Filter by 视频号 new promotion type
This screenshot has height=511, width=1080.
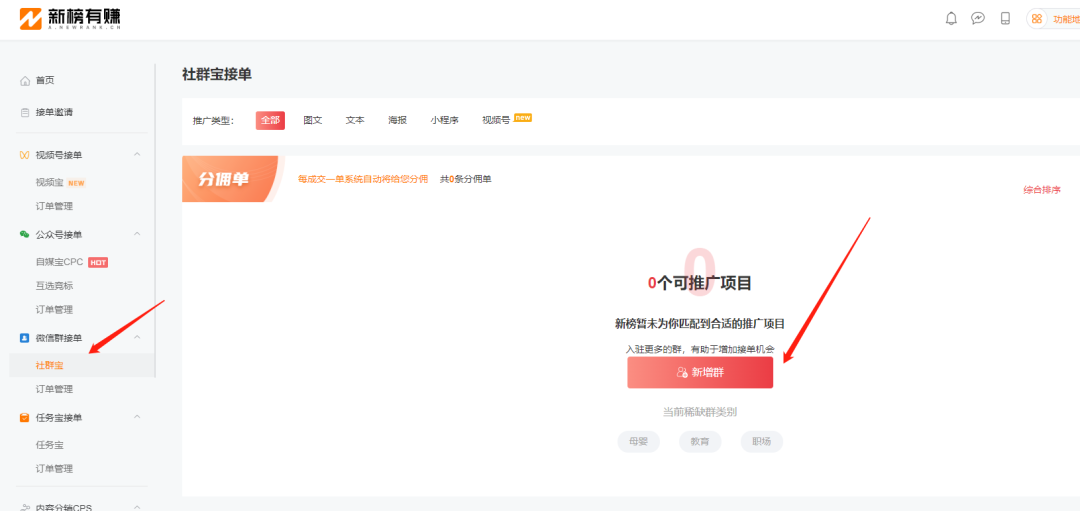click(x=506, y=120)
